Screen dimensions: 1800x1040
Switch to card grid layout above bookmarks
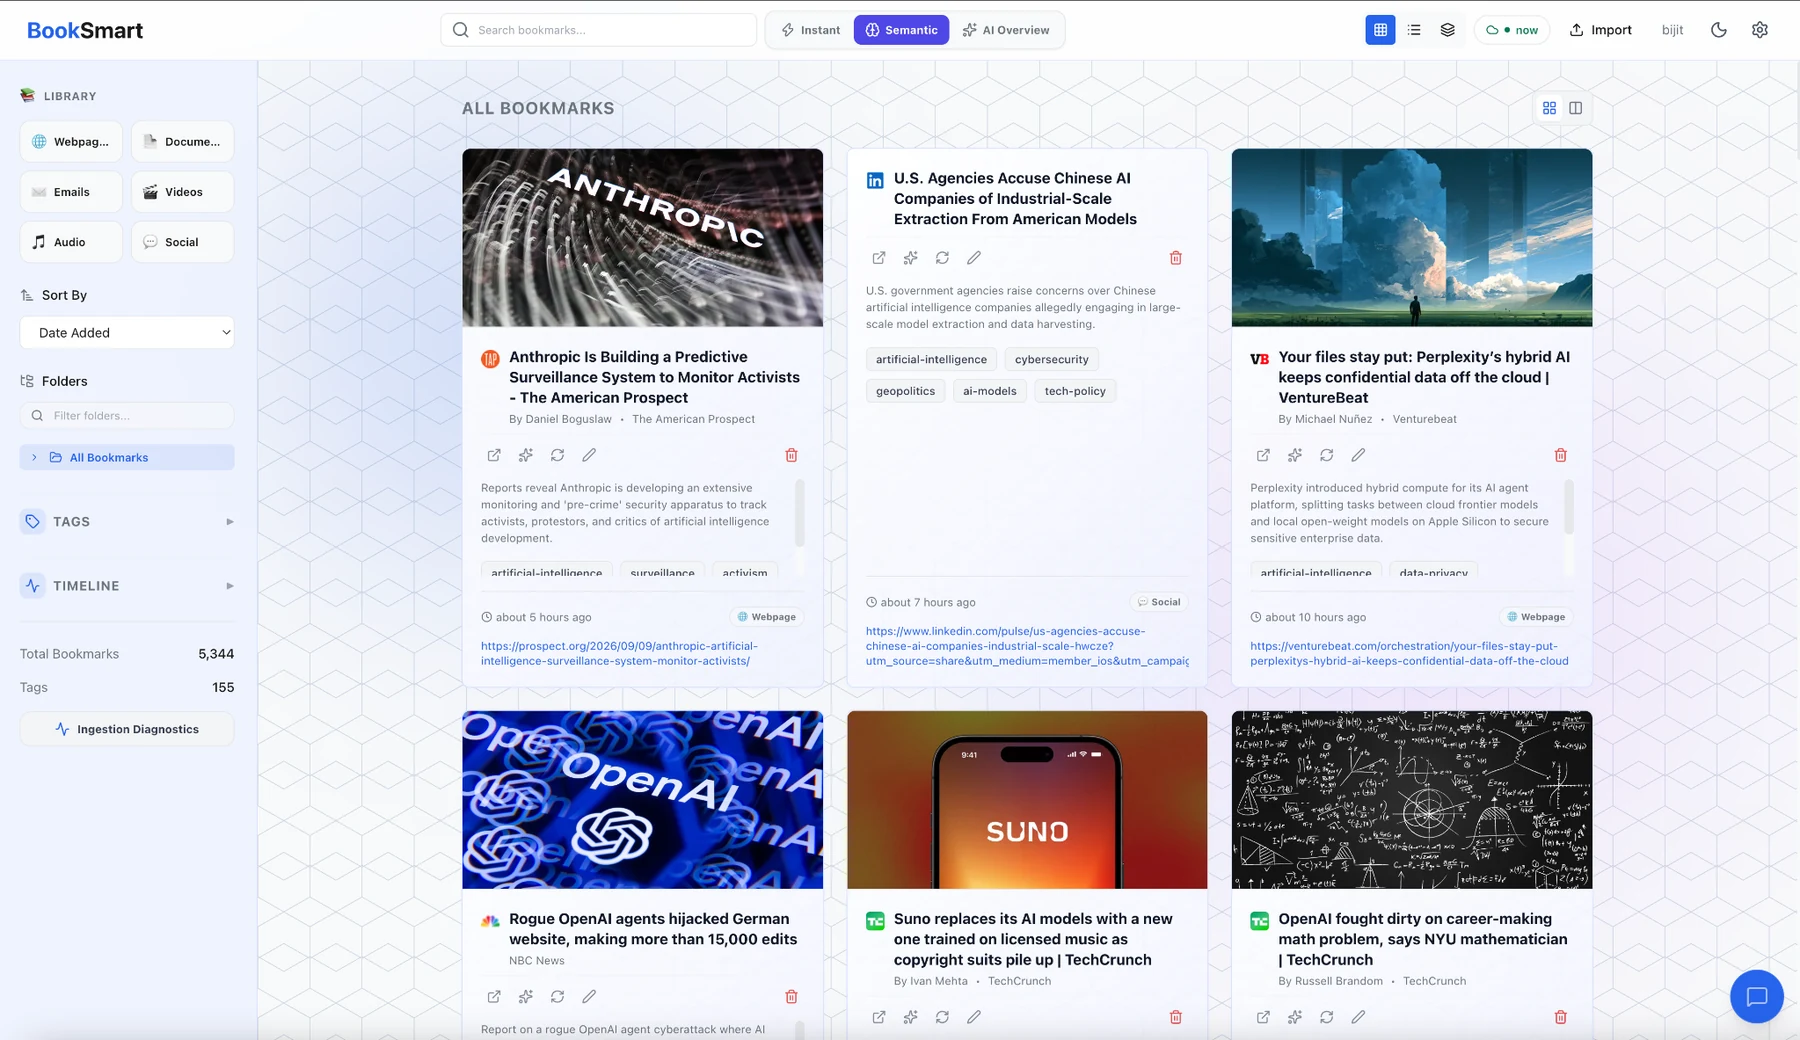1550,108
